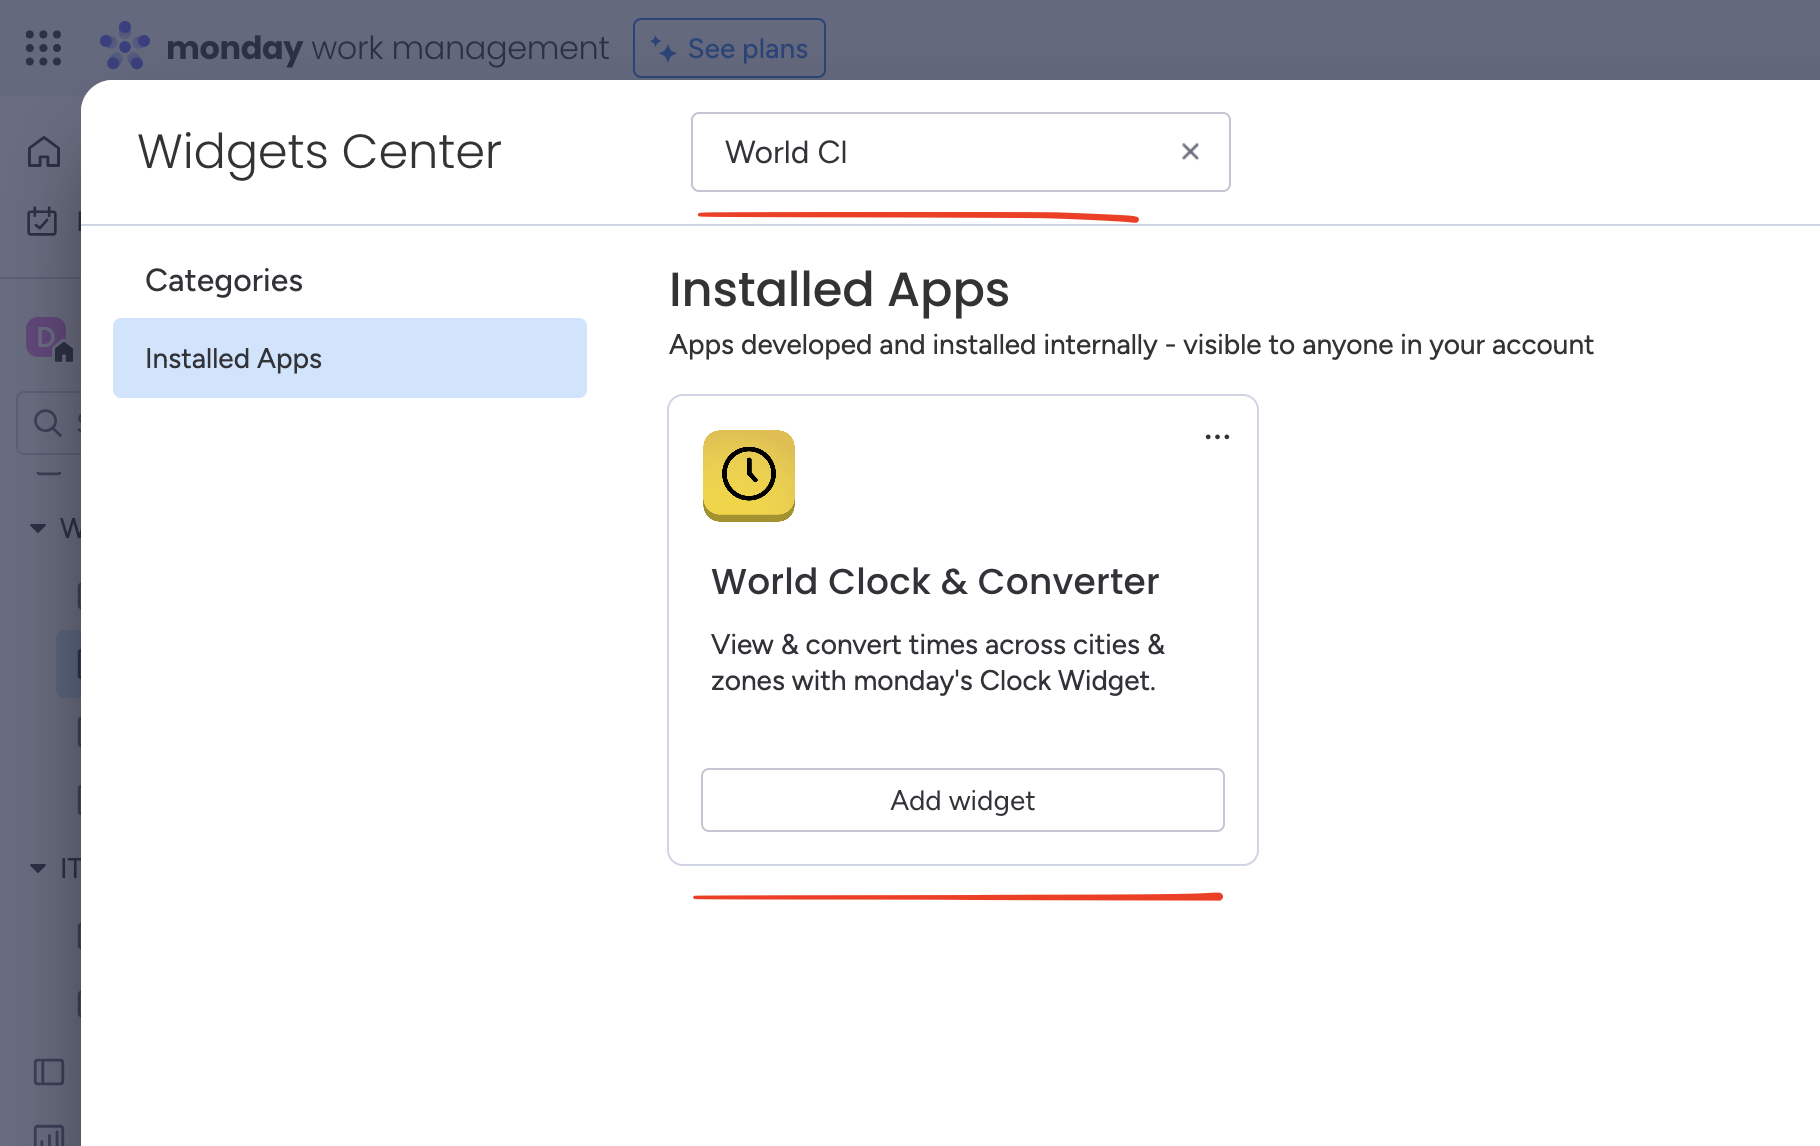Click the Categories label
The height and width of the screenshot is (1146, 1820).
coord(224,280)
